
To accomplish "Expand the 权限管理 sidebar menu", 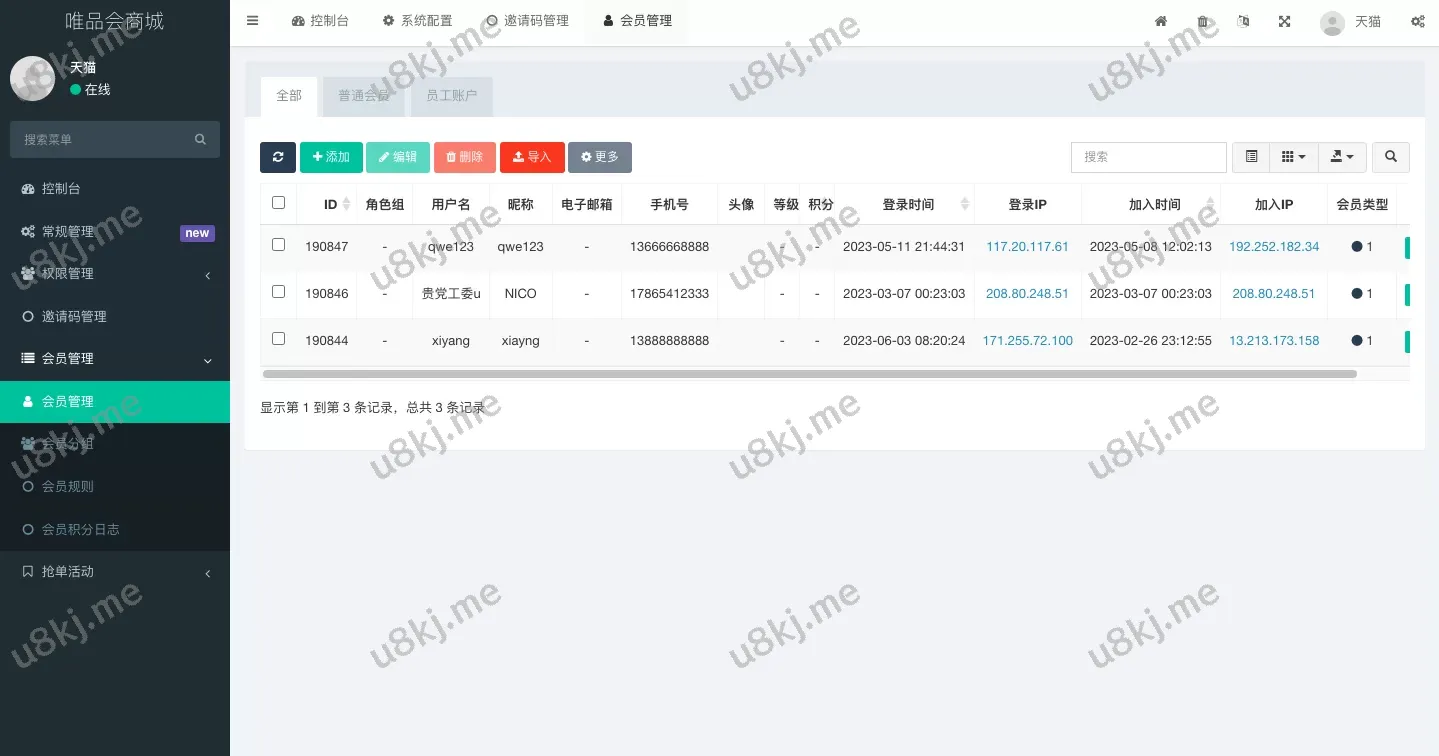I will coord(115,274).
